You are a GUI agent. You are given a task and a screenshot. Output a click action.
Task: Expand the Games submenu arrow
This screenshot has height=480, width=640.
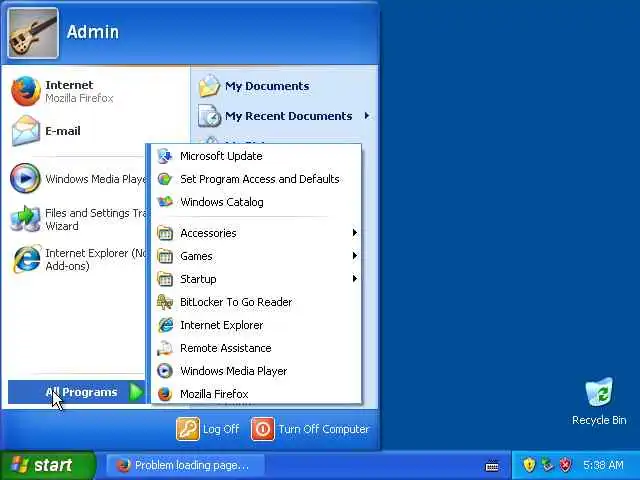354,256
